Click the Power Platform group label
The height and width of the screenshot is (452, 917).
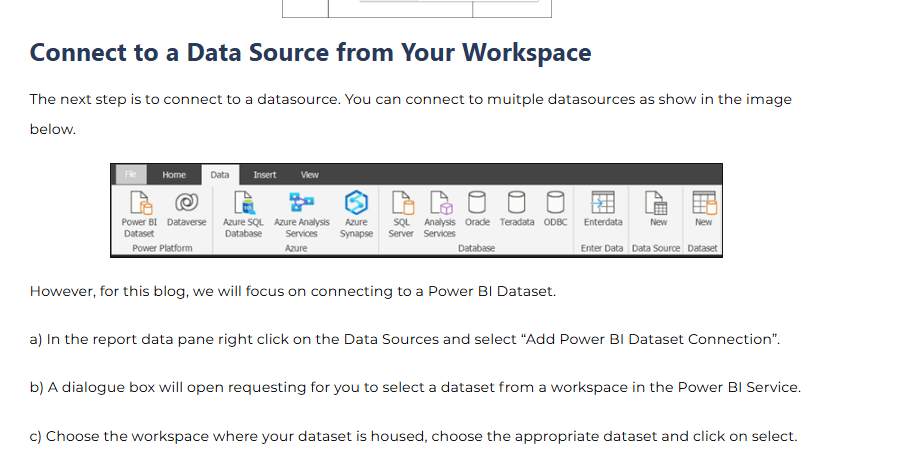162,248
